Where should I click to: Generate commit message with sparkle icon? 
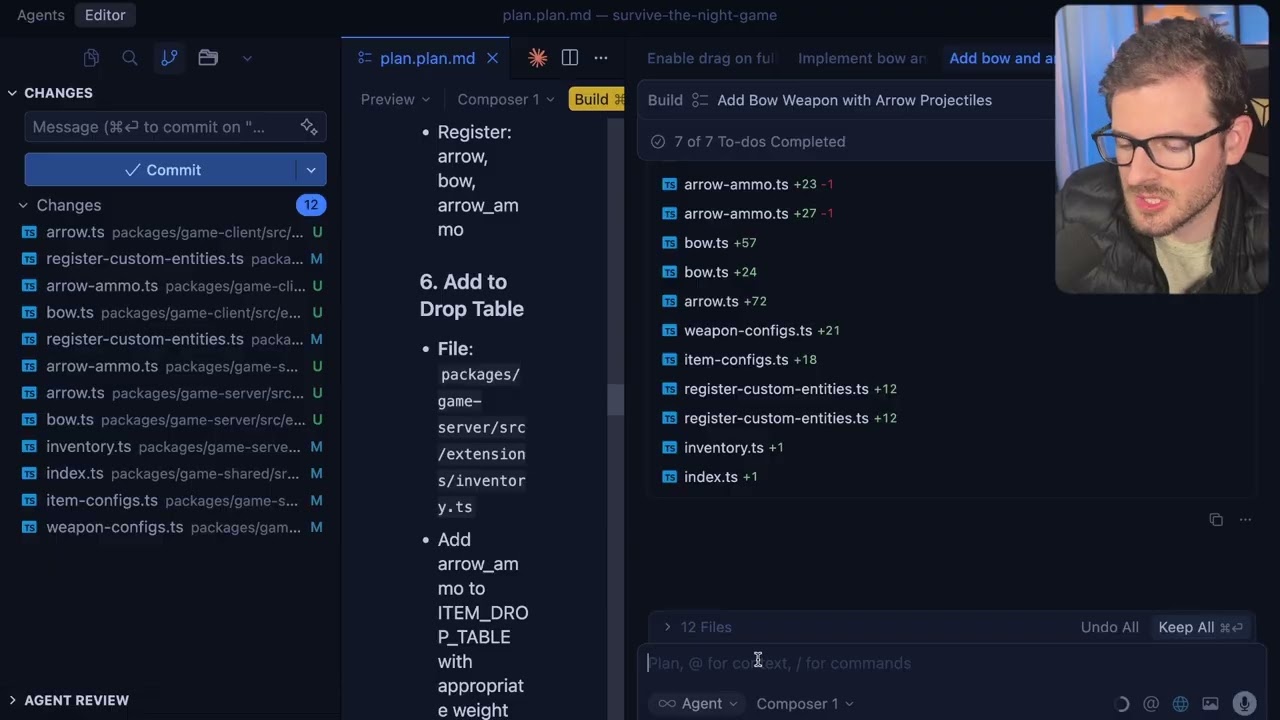click(309, 127)
